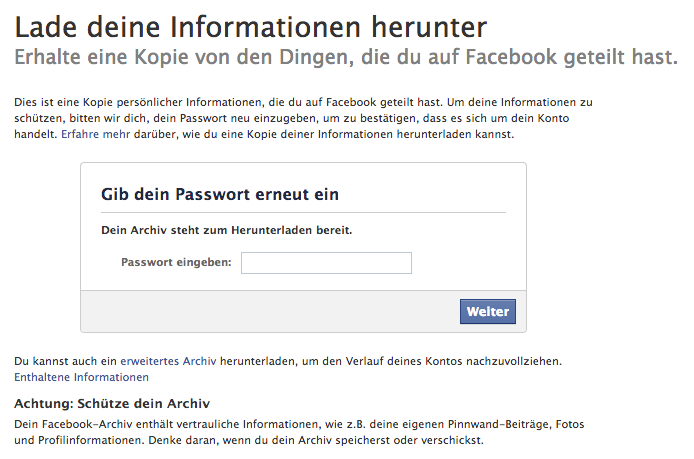The width and height of the screenshot is (694, 459).
Task: Click the 'Passwort eingeben:' label
Action: tap(176, 262)
